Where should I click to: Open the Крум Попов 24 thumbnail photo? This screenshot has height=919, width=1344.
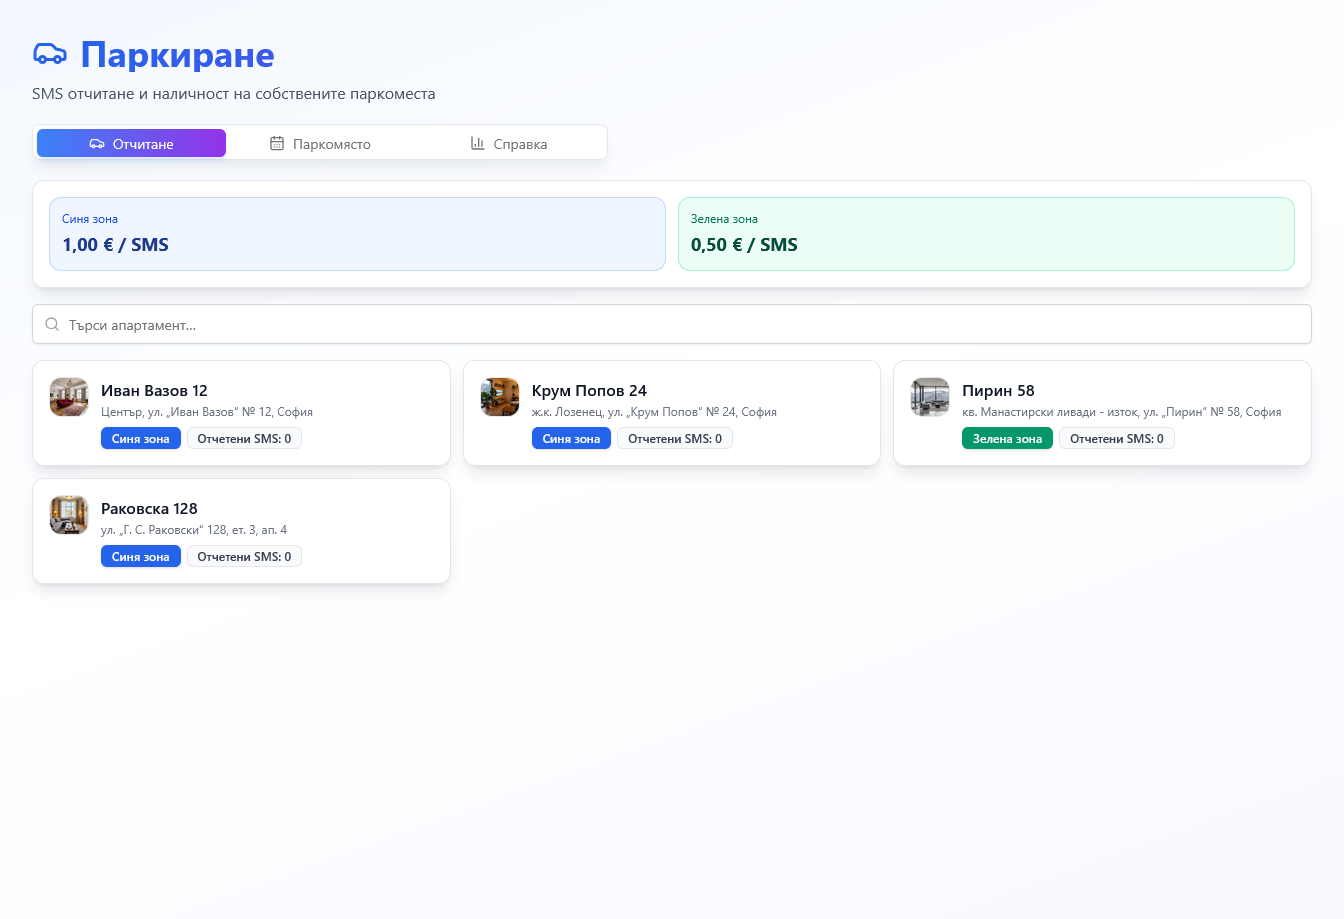500,397
